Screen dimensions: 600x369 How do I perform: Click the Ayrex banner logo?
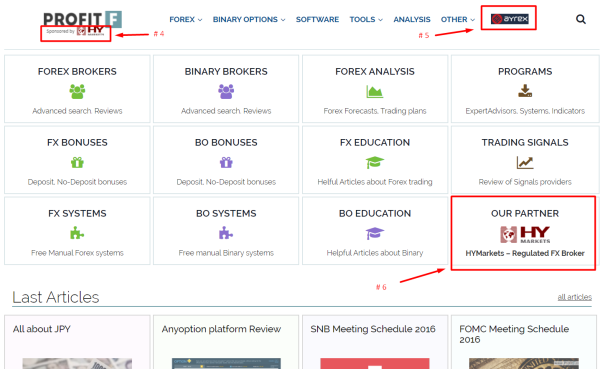pyautogui.click(x=510, y=19)
